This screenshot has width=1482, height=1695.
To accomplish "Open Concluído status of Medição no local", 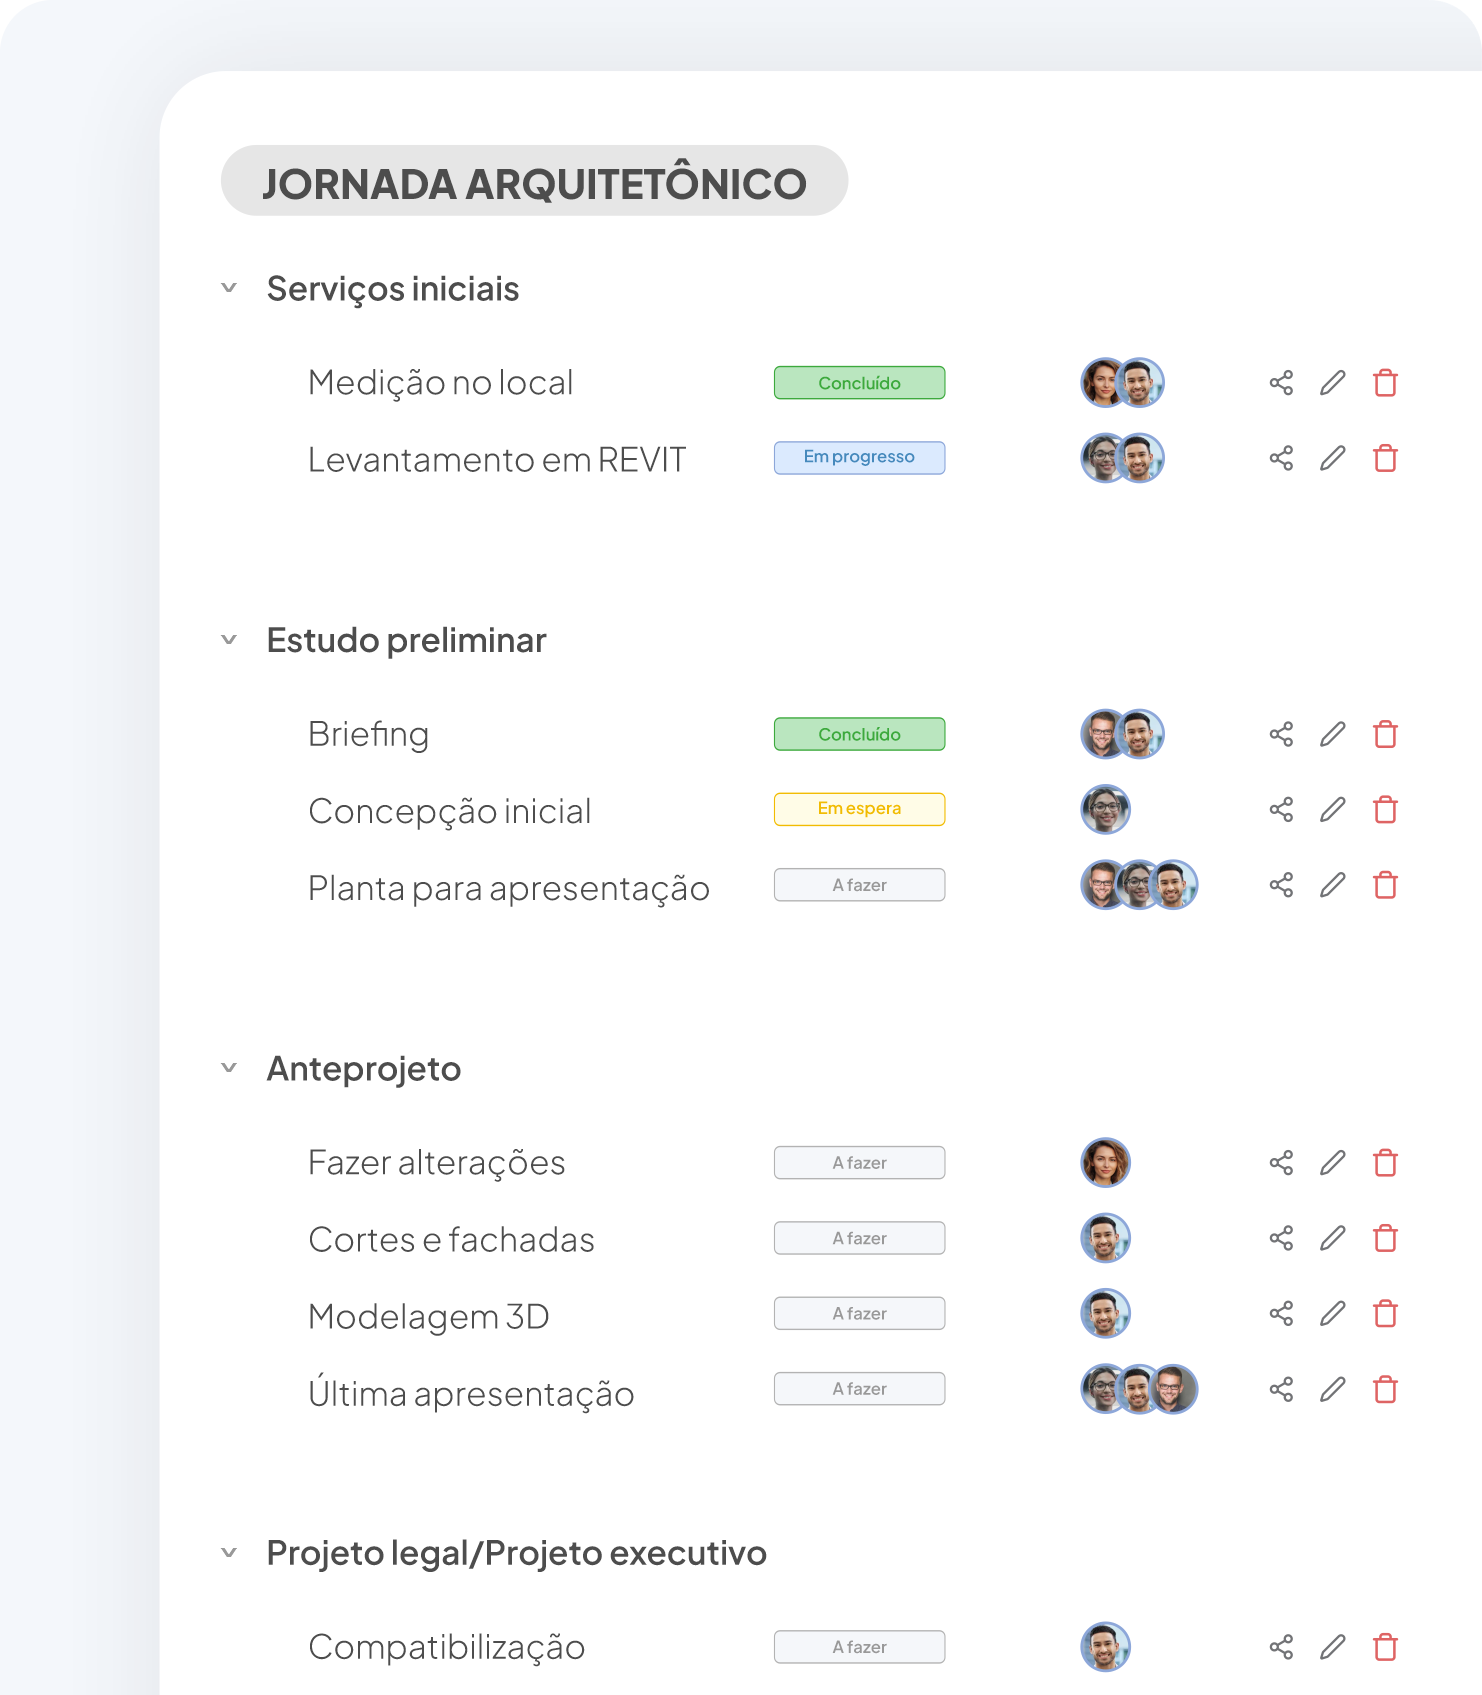I will [x=859, y=383].
